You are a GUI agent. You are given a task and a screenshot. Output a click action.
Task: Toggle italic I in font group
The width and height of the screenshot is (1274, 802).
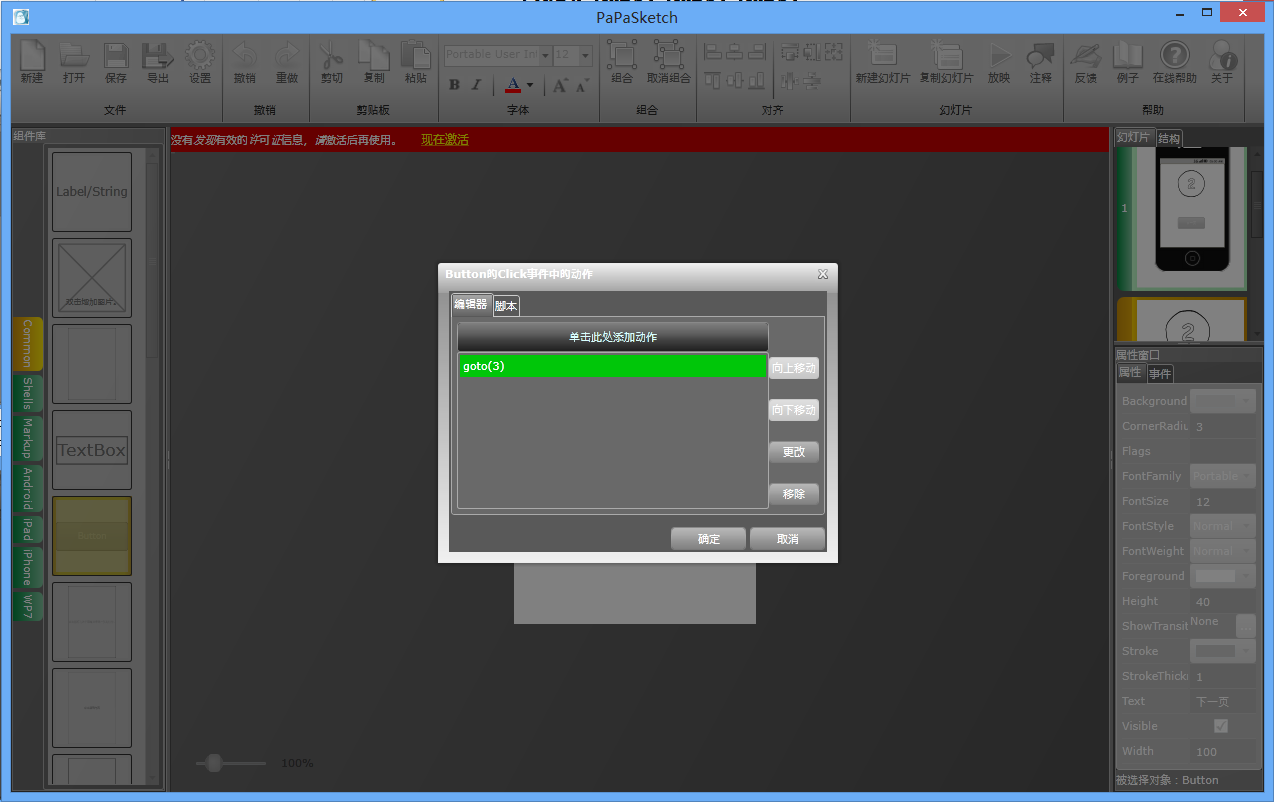pyautogui.click(x=476, y=85)
